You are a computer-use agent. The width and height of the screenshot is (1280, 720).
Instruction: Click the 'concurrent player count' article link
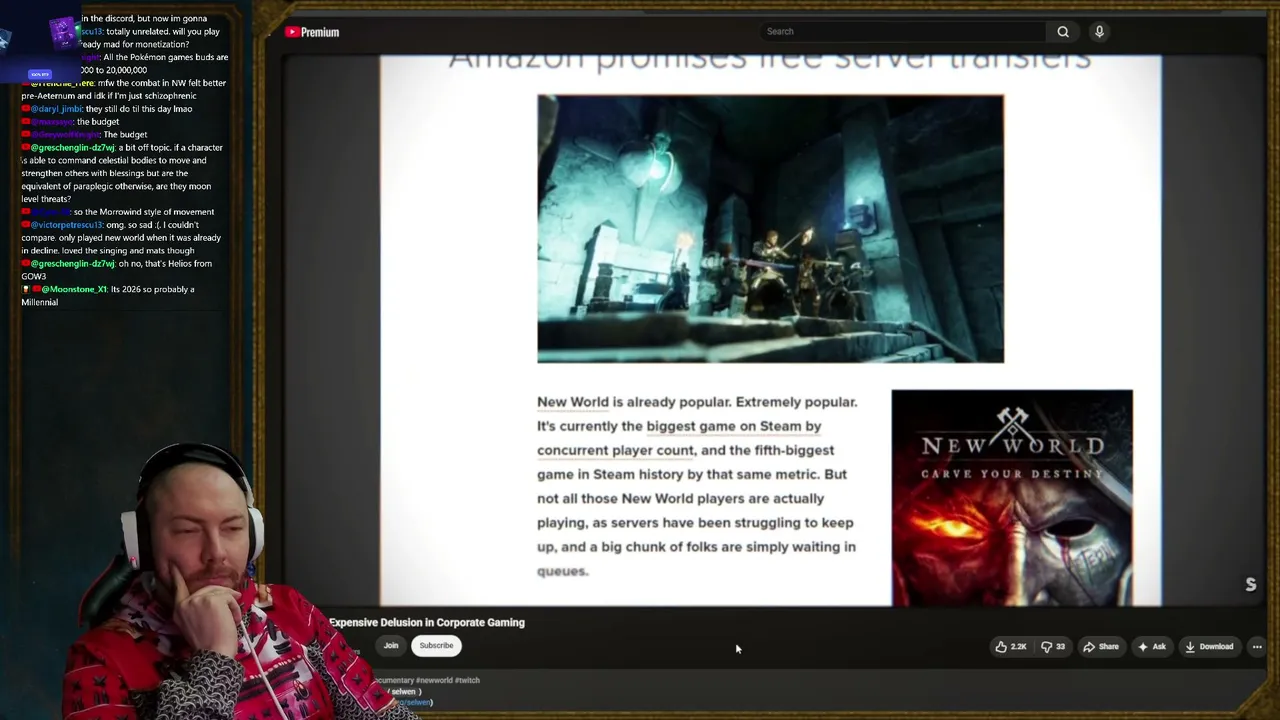click(x=615, y=450)
